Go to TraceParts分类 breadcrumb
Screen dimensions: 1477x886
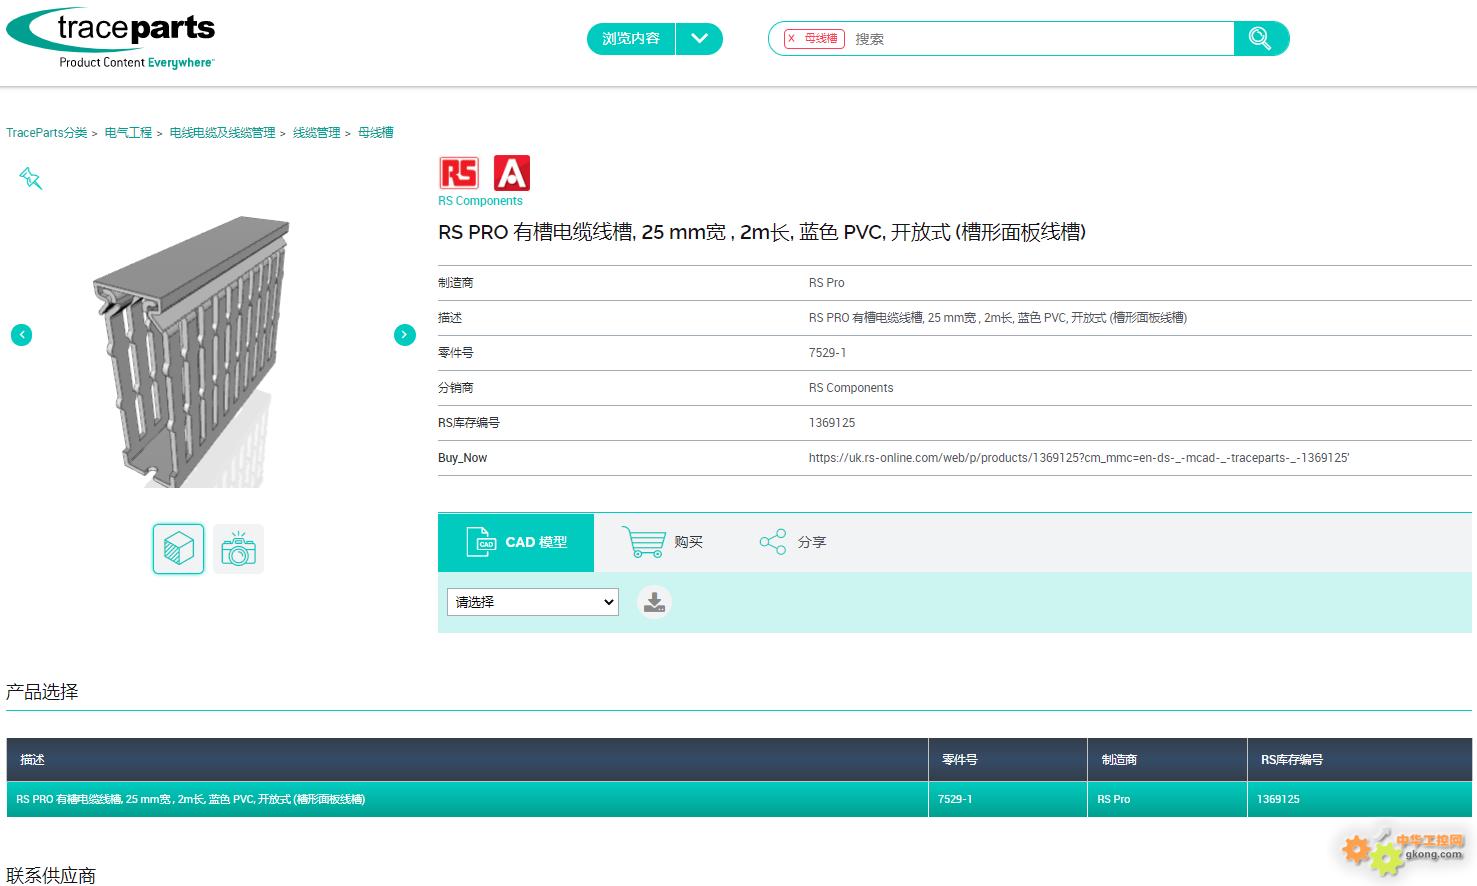point(47,133)
